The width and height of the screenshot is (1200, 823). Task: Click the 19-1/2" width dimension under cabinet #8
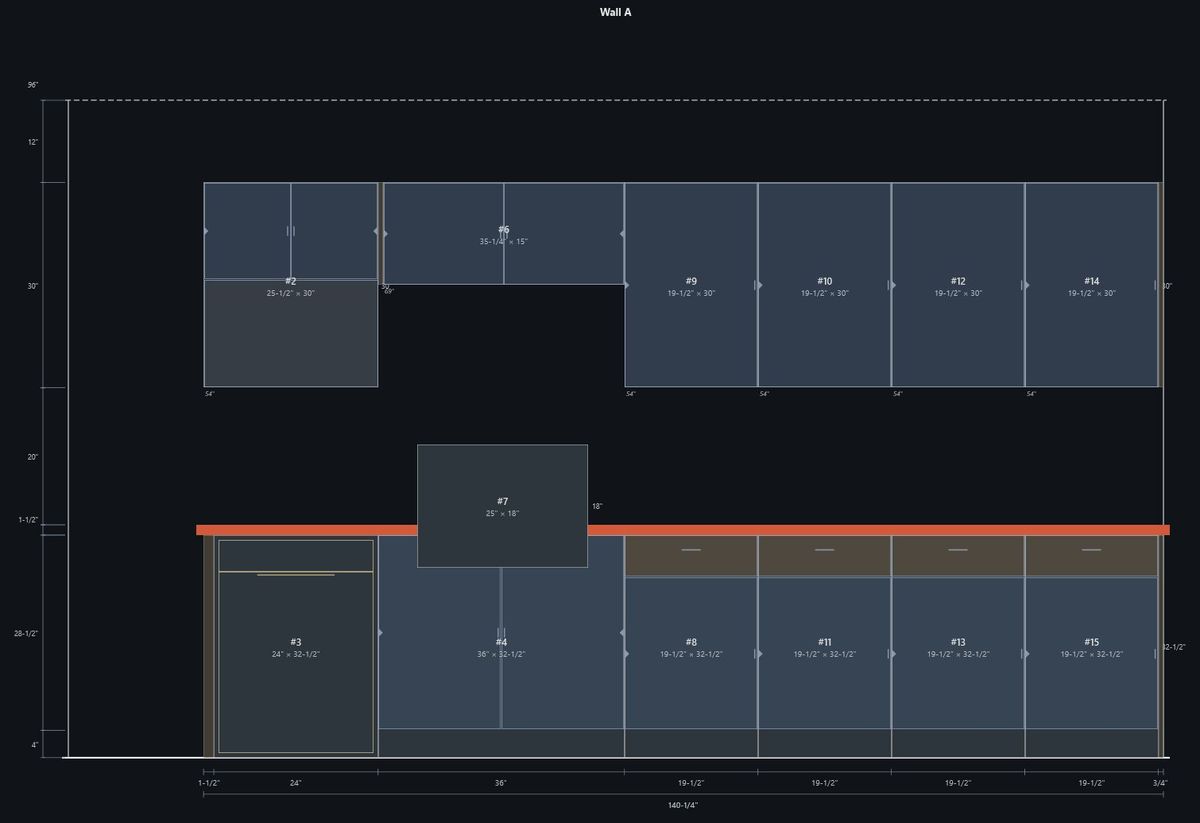point(691,783)
